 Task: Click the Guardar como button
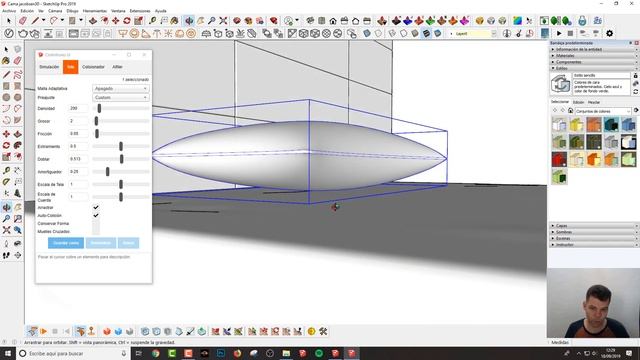66,243
